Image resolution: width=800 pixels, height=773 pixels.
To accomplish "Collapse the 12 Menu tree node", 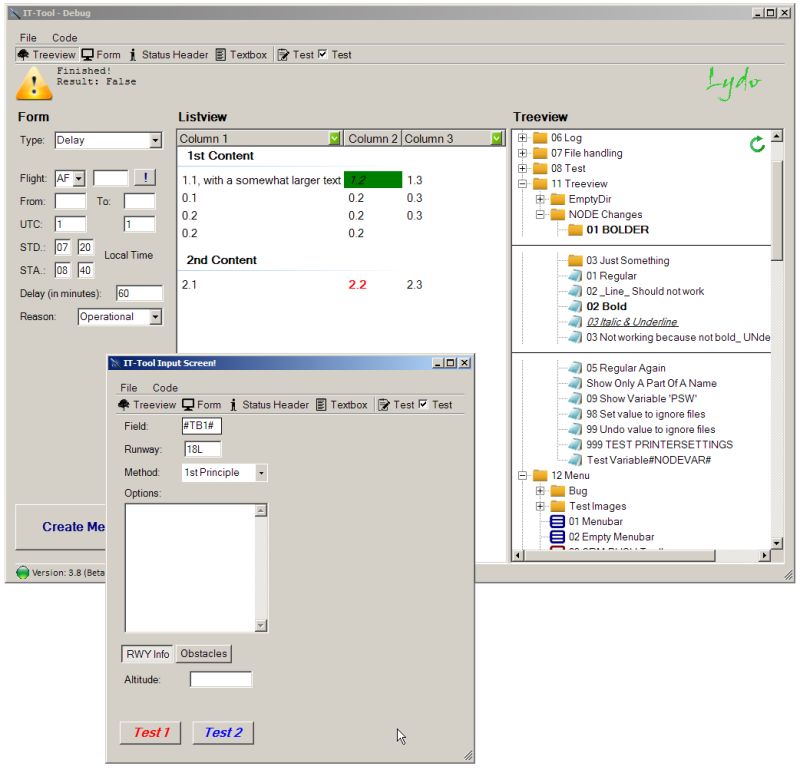I will [x=522, y=476].
